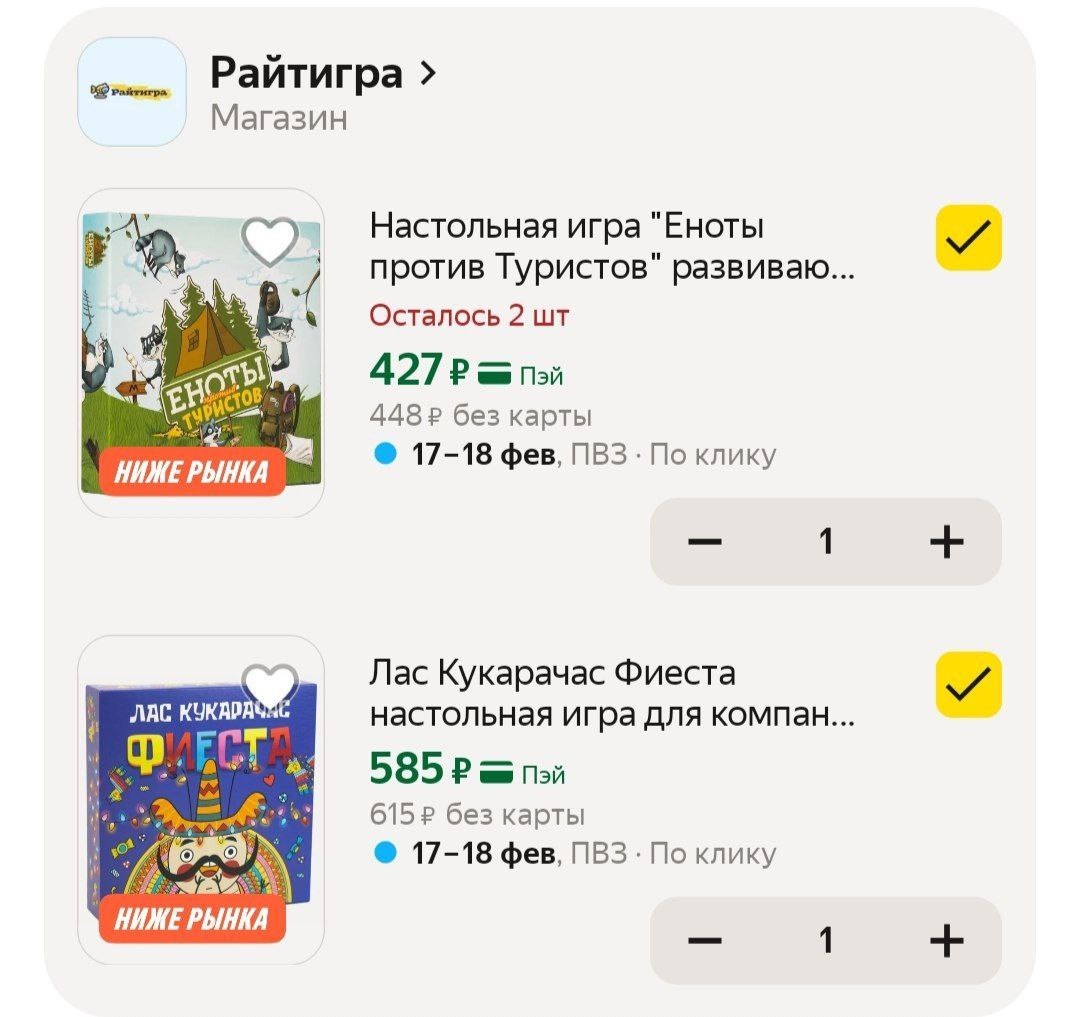Open the Райтигра store via the chevron arrow
The height and width of the screenshot is (1017, 1080).
[430, 74]
